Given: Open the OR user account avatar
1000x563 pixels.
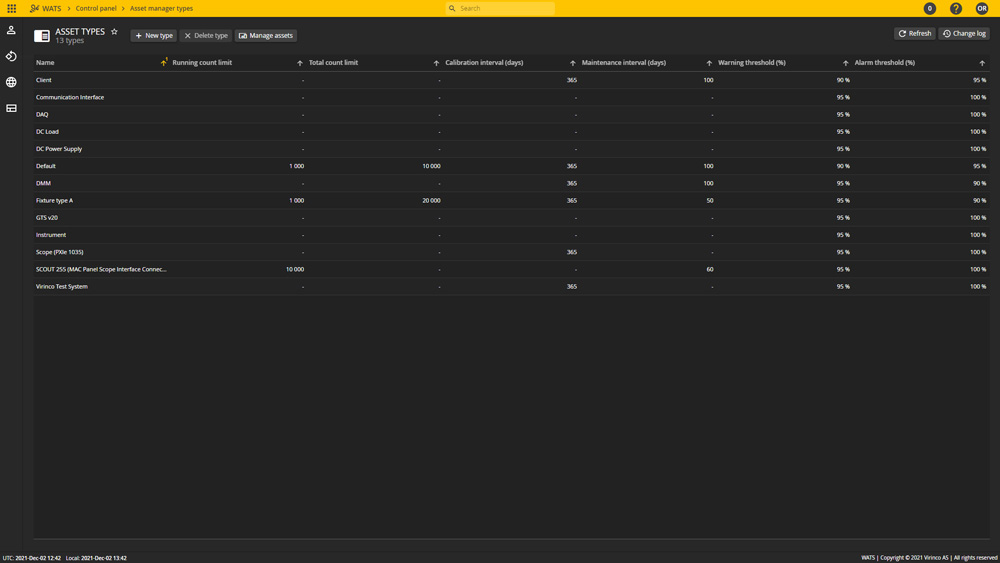Looking at the screenshot, I should (982, 8).
